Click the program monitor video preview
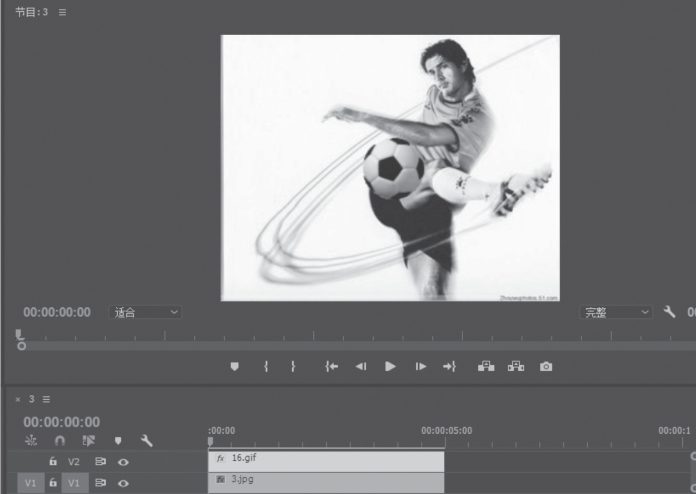 [390, 168]
